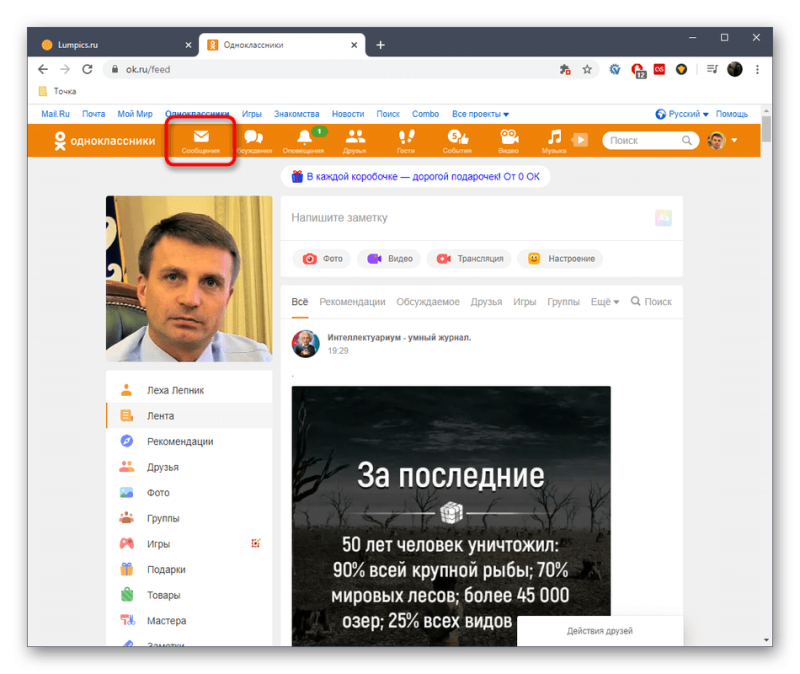Open the Русский language dropdown

click(682, 114)
